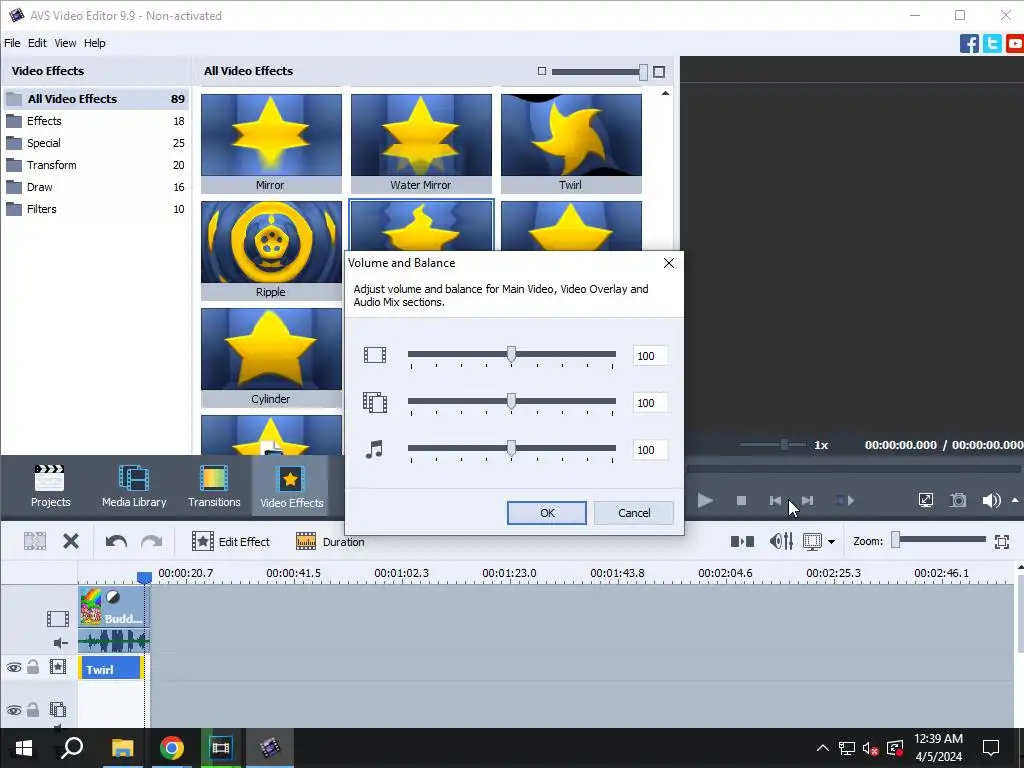
Task: Click the preview display mode monitor icon
Action: (x=812, y=541)
